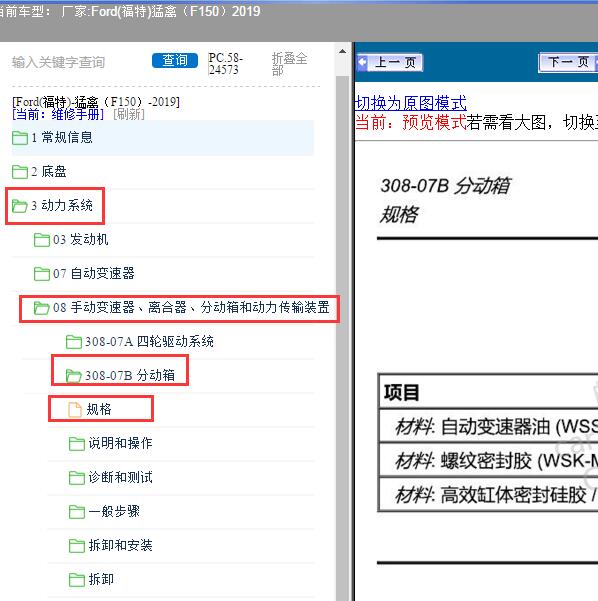Click 切换为原图模式 link
This screenshot has width=598, height=601.
coord(411,103)
